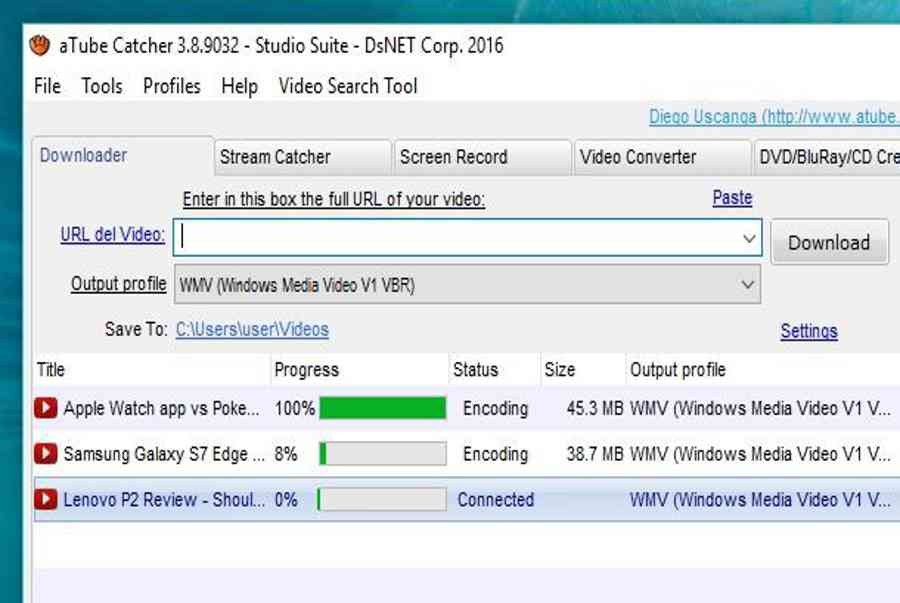Viewport: 900px width, 603px height.
Task: Open the Settings link
Action: coord(808,331)
